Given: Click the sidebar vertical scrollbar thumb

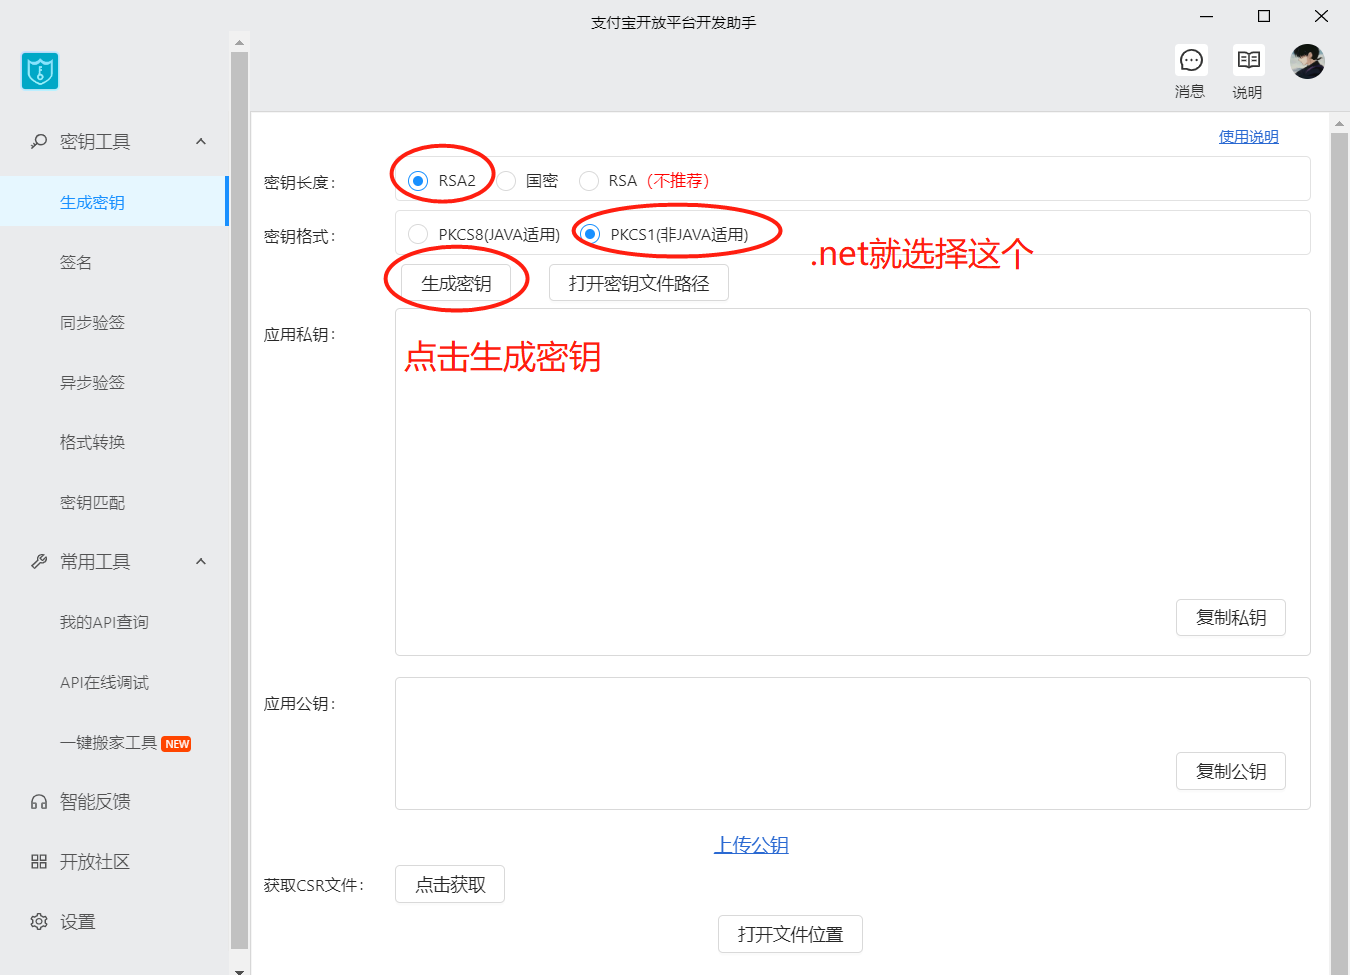Looking at the screenshot, I should (239, 500).
